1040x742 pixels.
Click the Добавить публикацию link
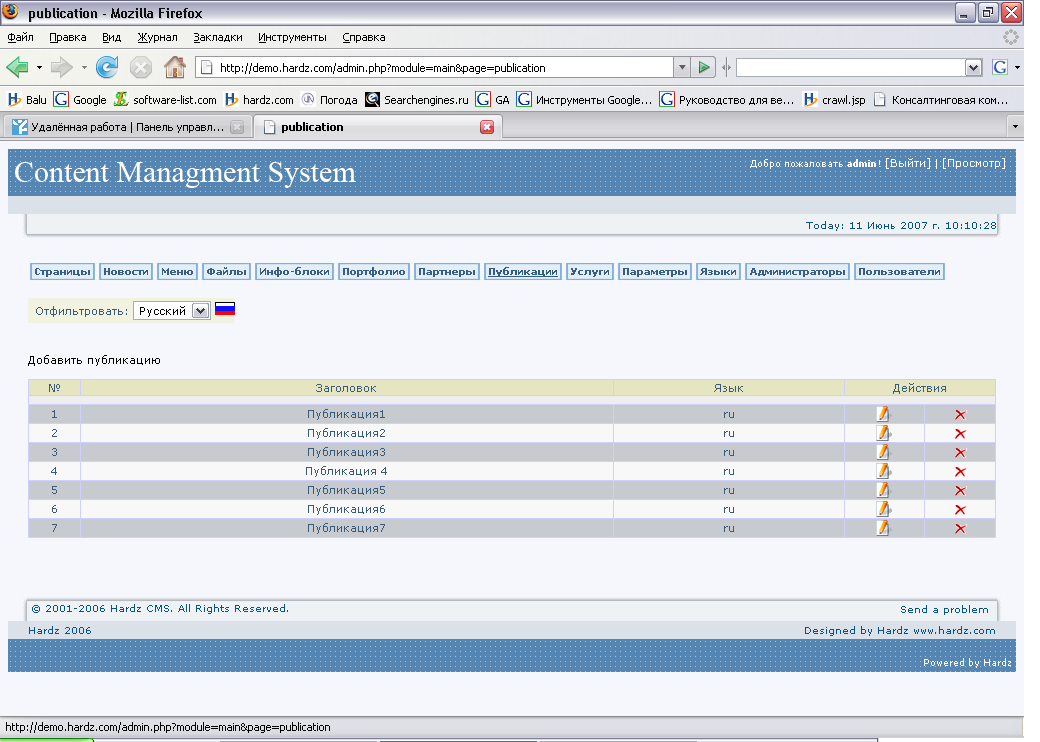point(94,360)
